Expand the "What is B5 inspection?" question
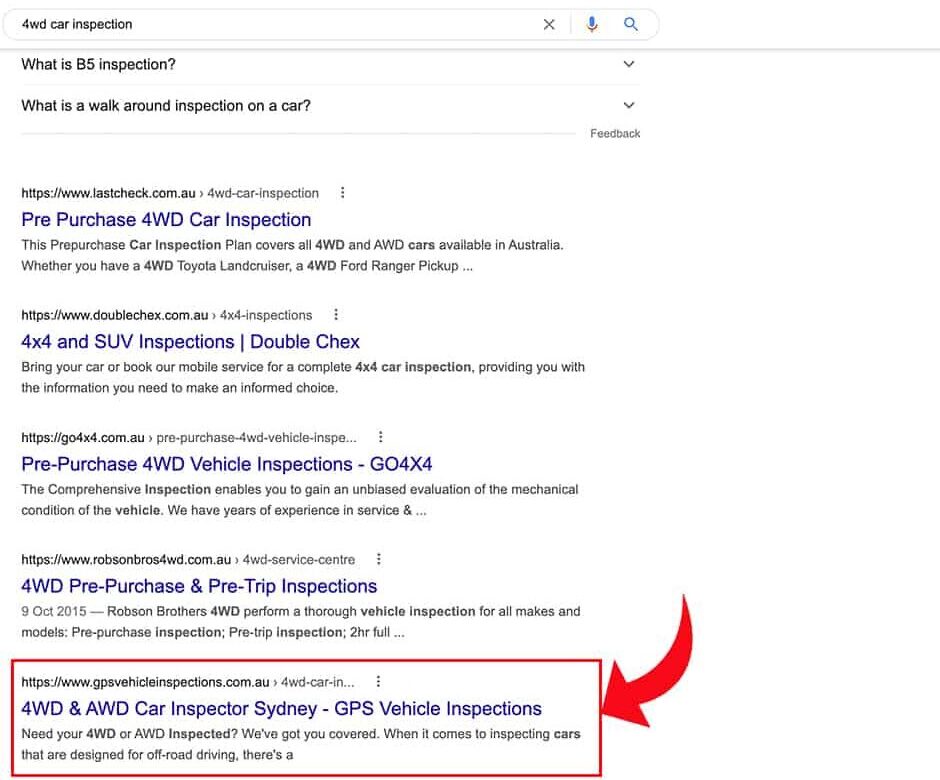 tap(628, 64)
